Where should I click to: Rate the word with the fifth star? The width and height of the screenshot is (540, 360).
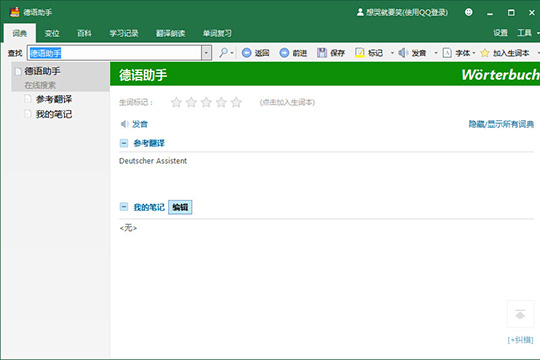point(236,102)
